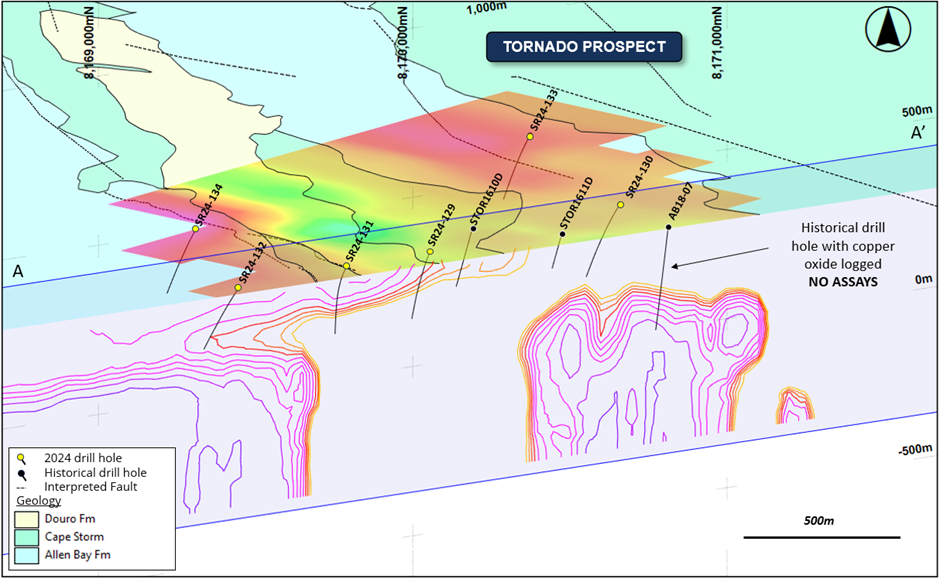
Task: Click the SR24-133 yellow drill hole symbol
Action: click(530, 134)
